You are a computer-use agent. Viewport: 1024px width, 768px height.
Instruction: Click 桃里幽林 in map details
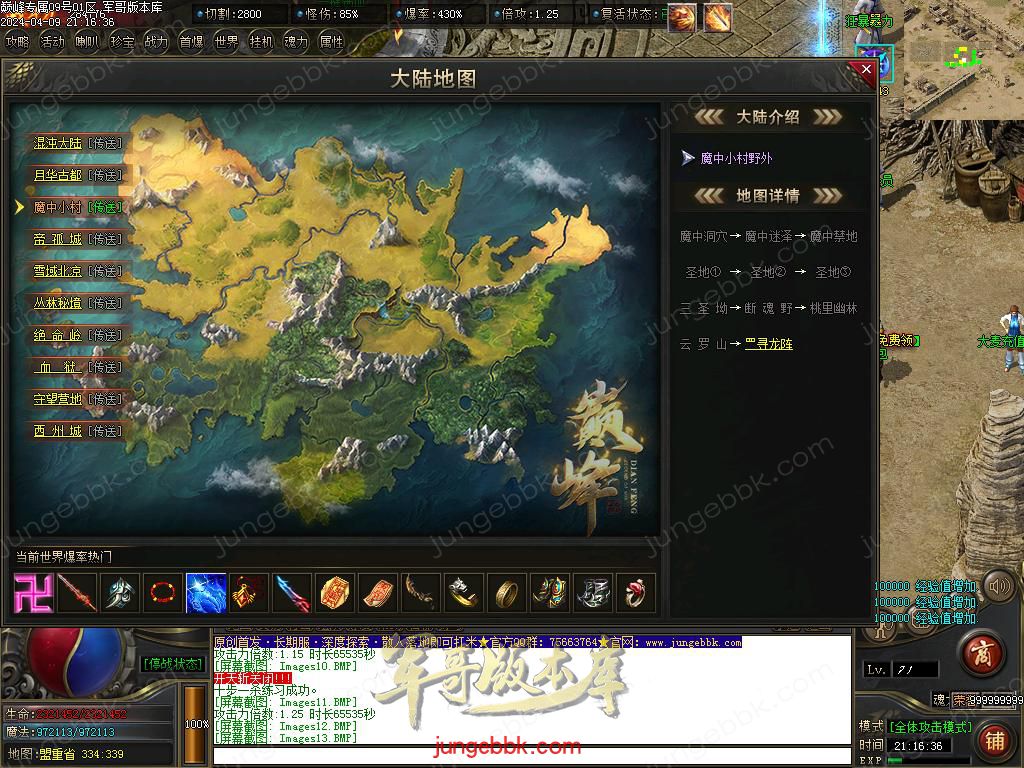coord(833,308)
